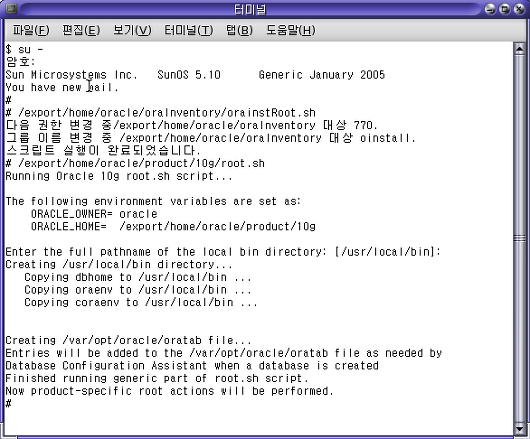Click 'Creating /usr/local/bin directory...' line
The image size is (530, 439).
pyautogui.click(x=119, y=265)
